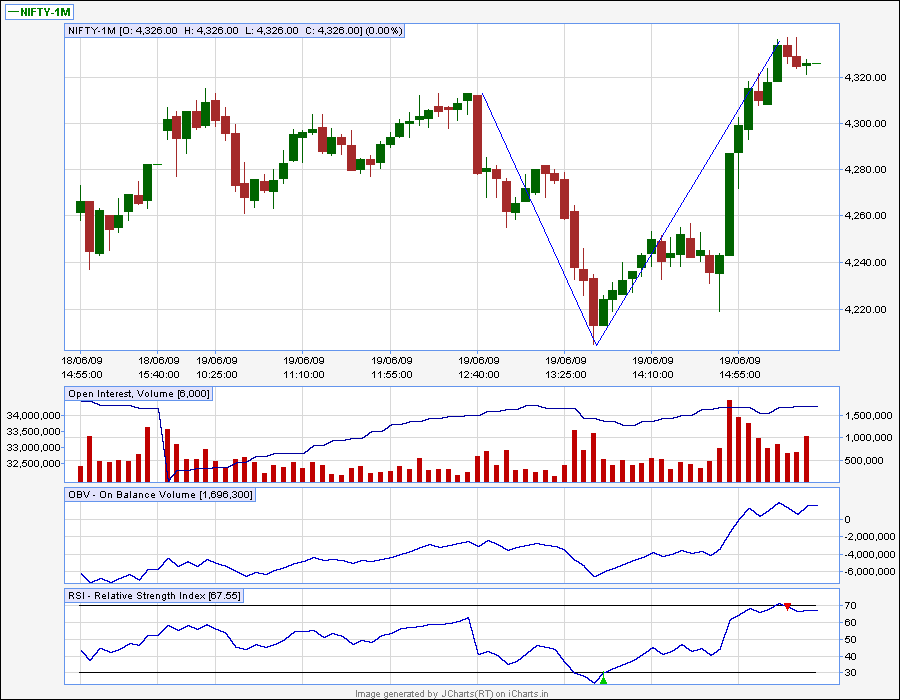Click the -6,000,000 OBV axis label
The image size is (900, 700).
[x=869, y=571]
